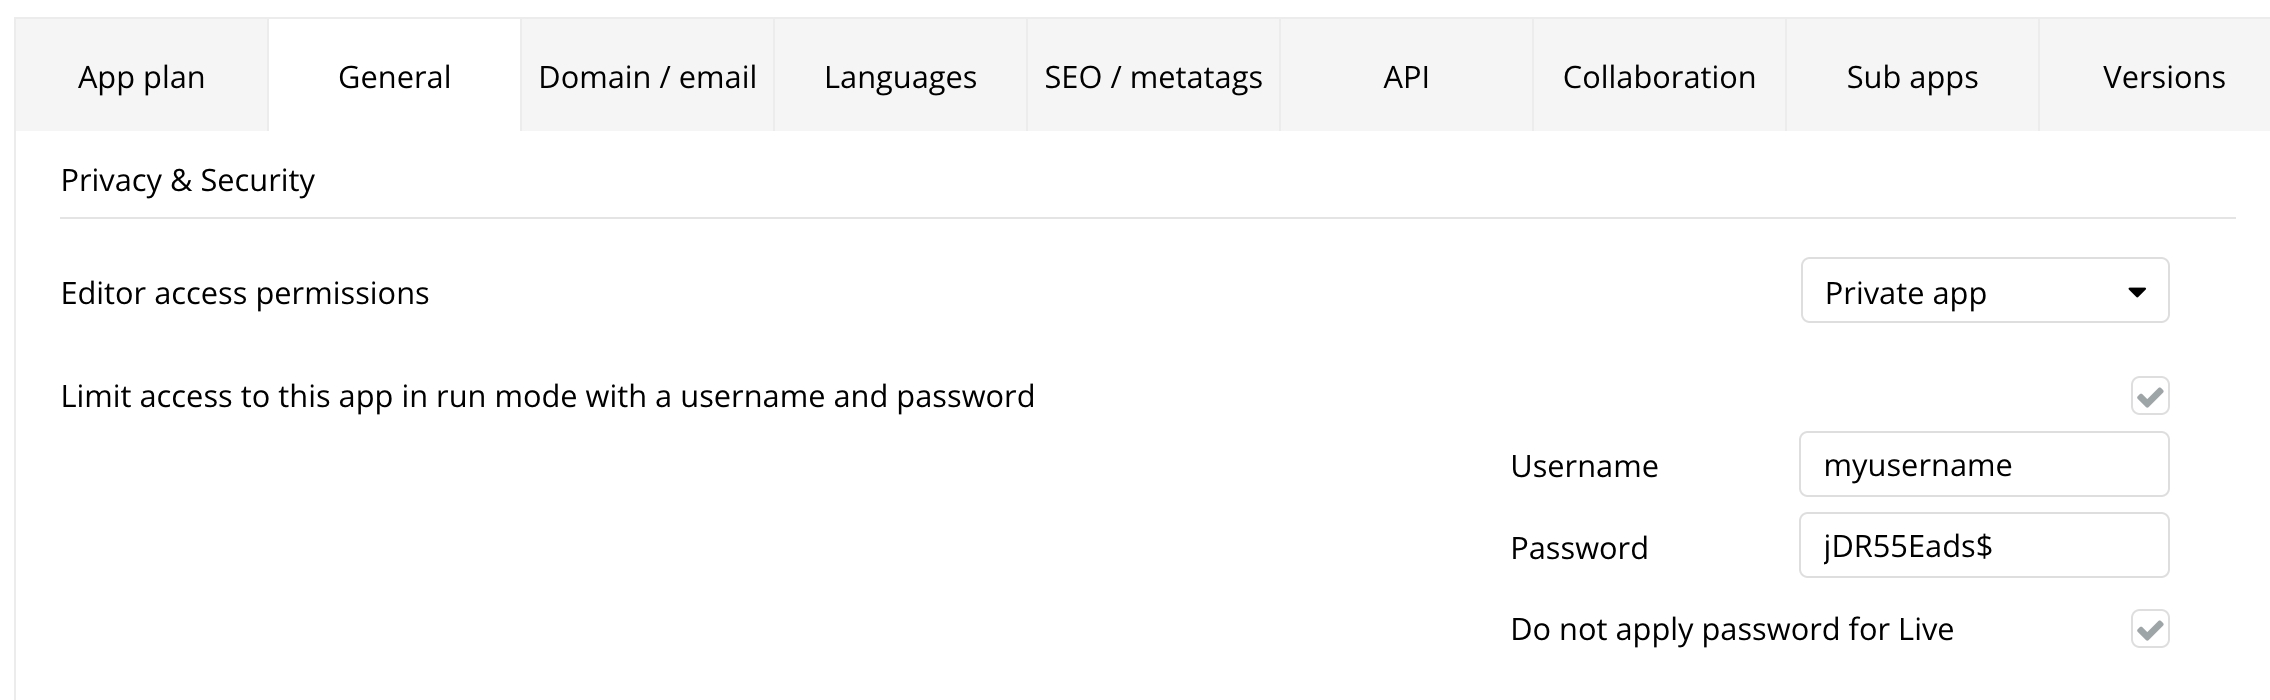Click the Editor access permissions label
The height and width of the screenshot is (700, 2270).
[244, 293]
